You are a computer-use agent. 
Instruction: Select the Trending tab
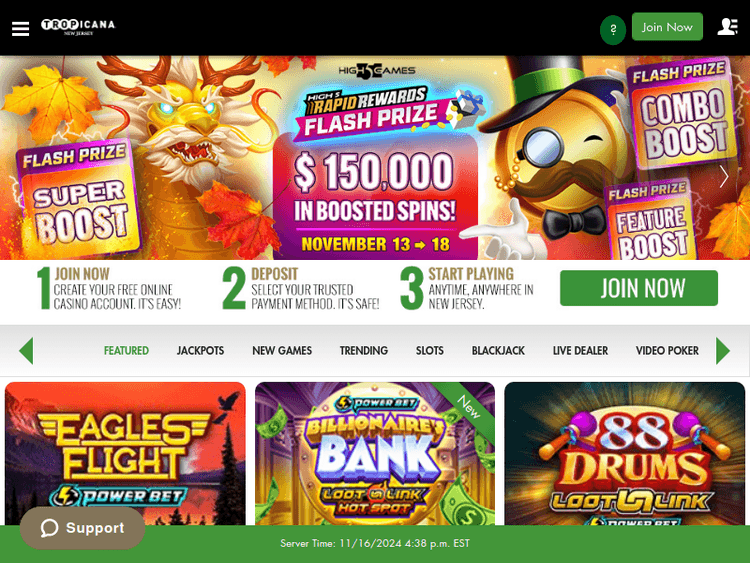[x=364, y=351]
